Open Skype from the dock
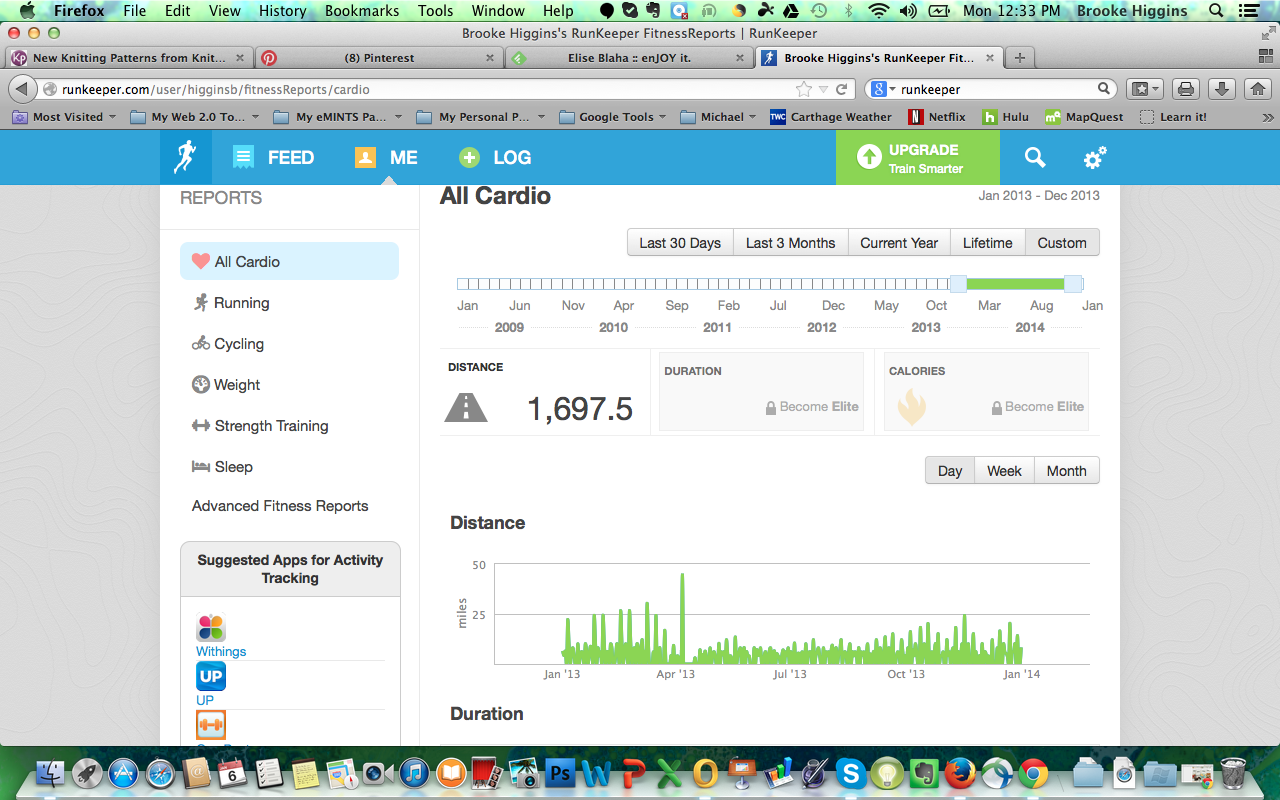Viewport: 1280px width, 800px height. [x=851, y=773]
